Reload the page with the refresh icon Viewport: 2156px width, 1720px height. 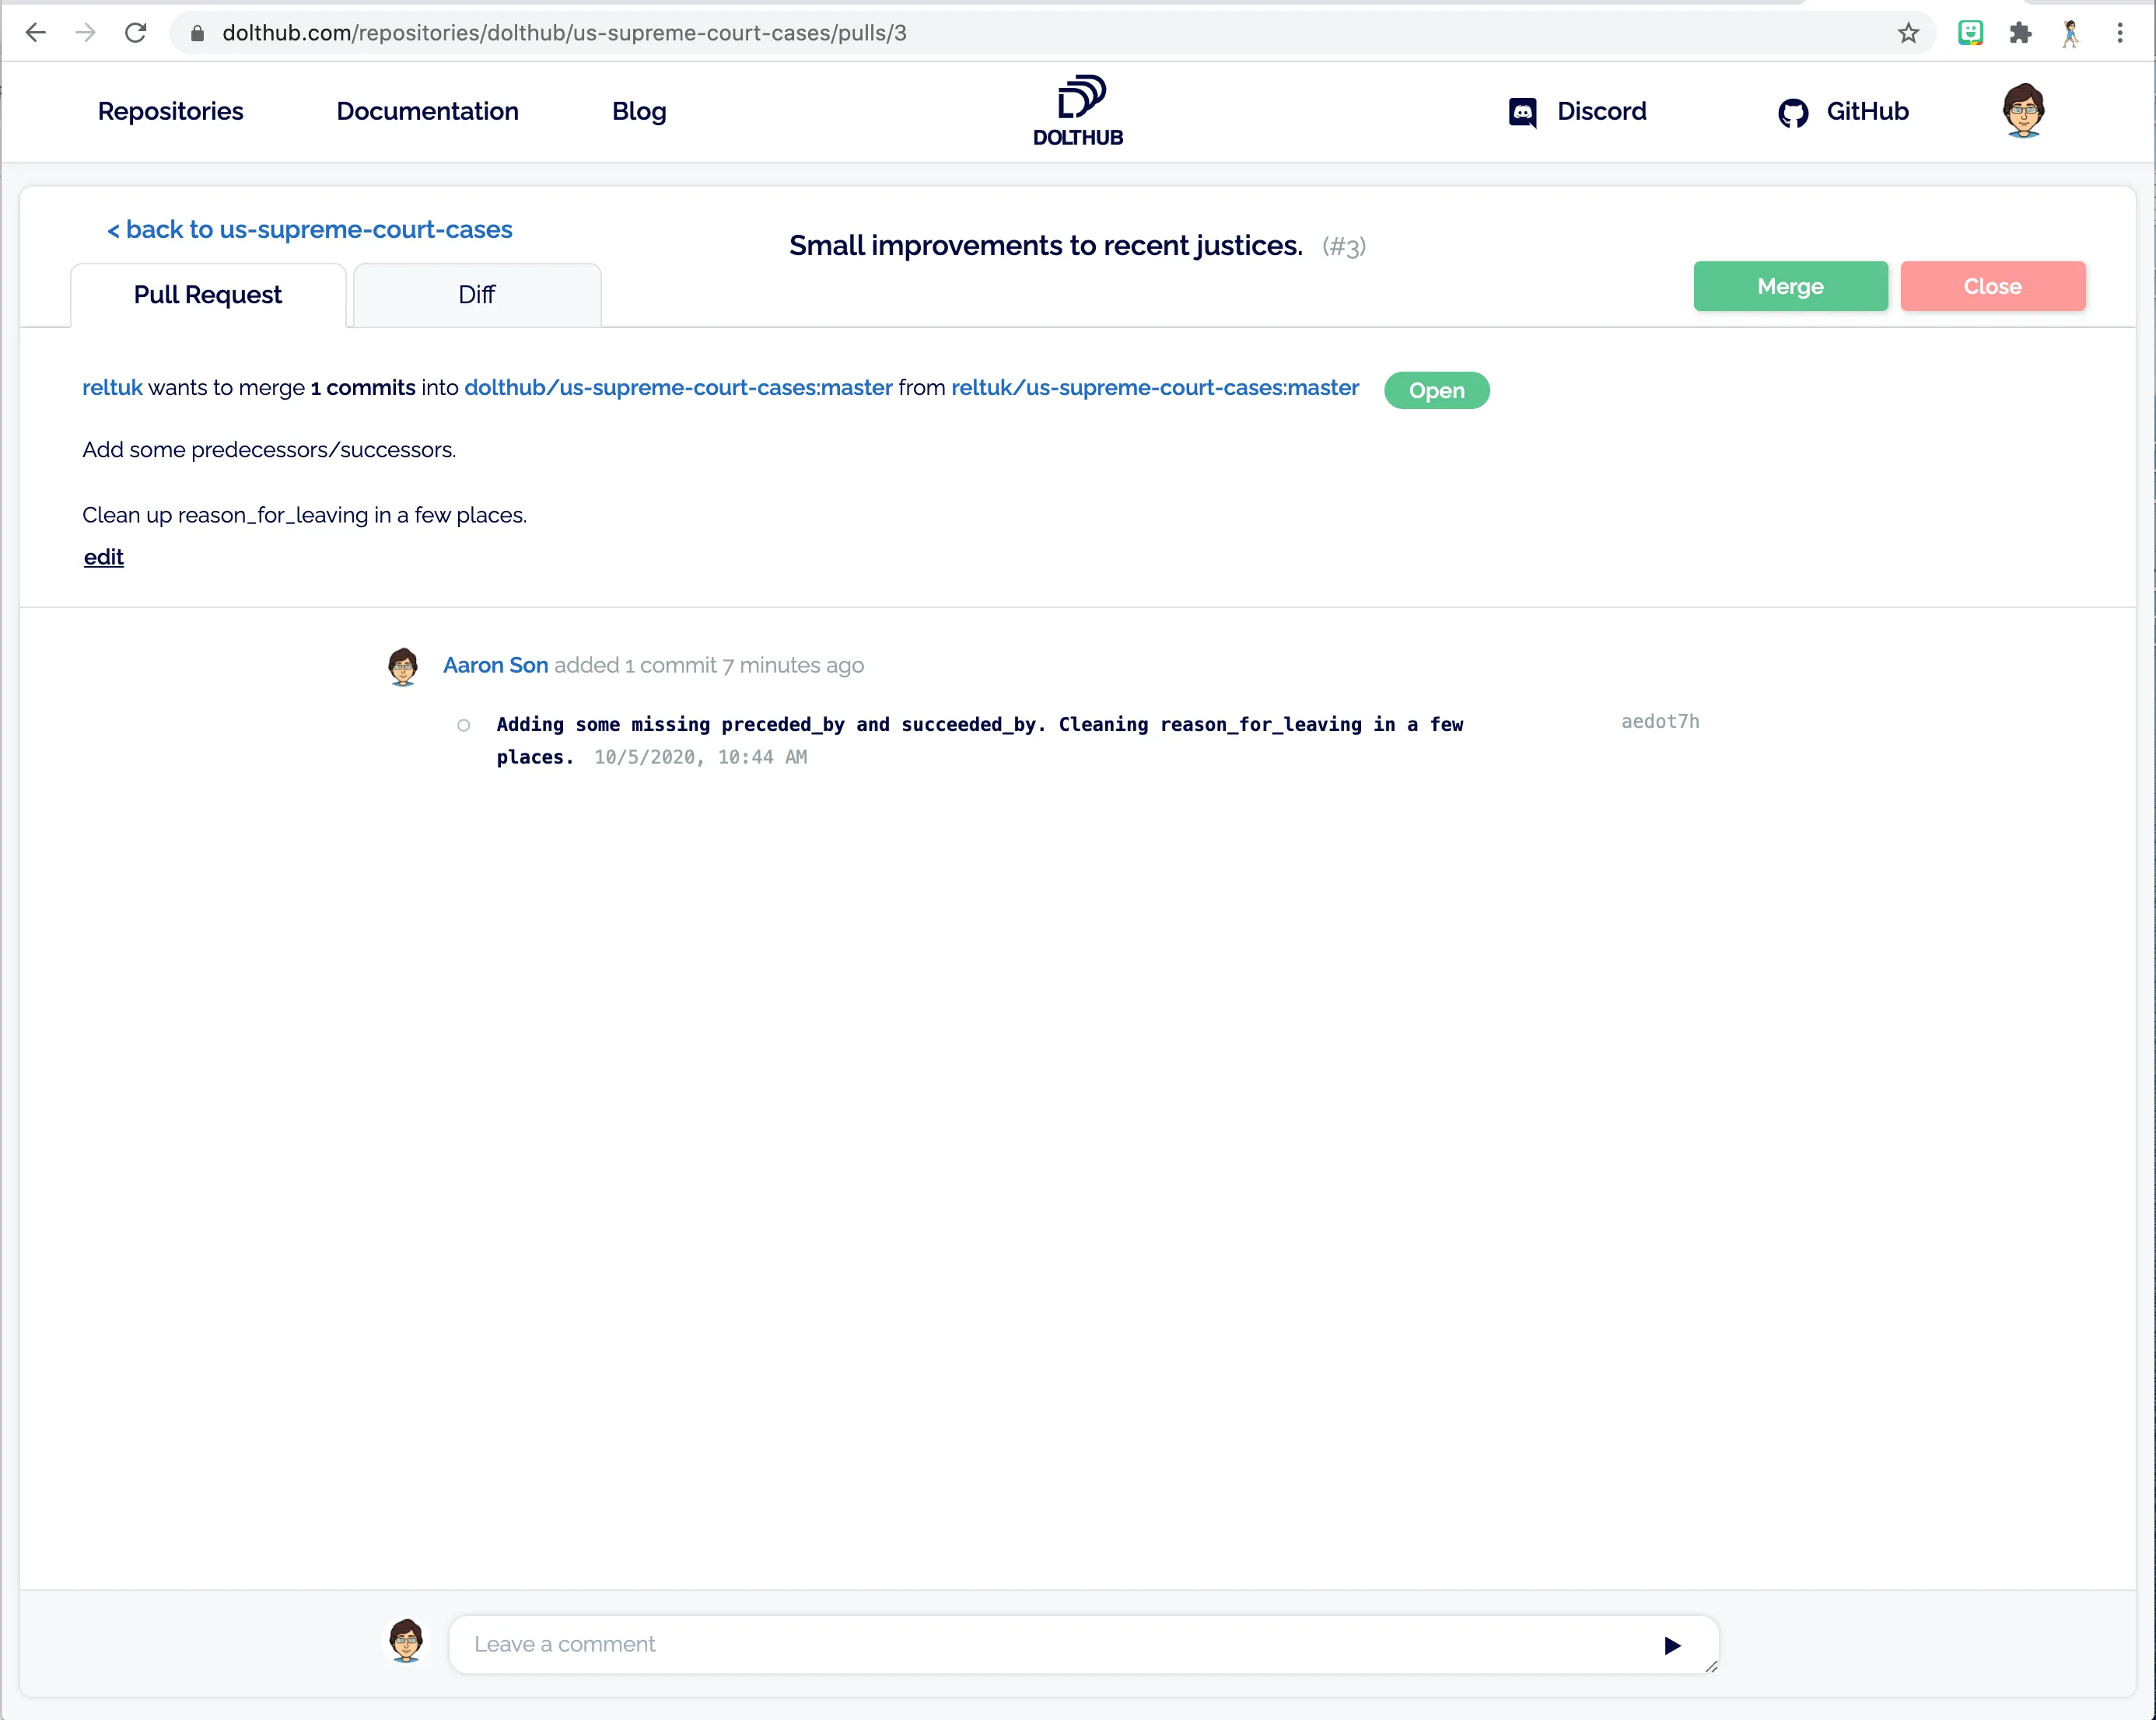point(136,32)
